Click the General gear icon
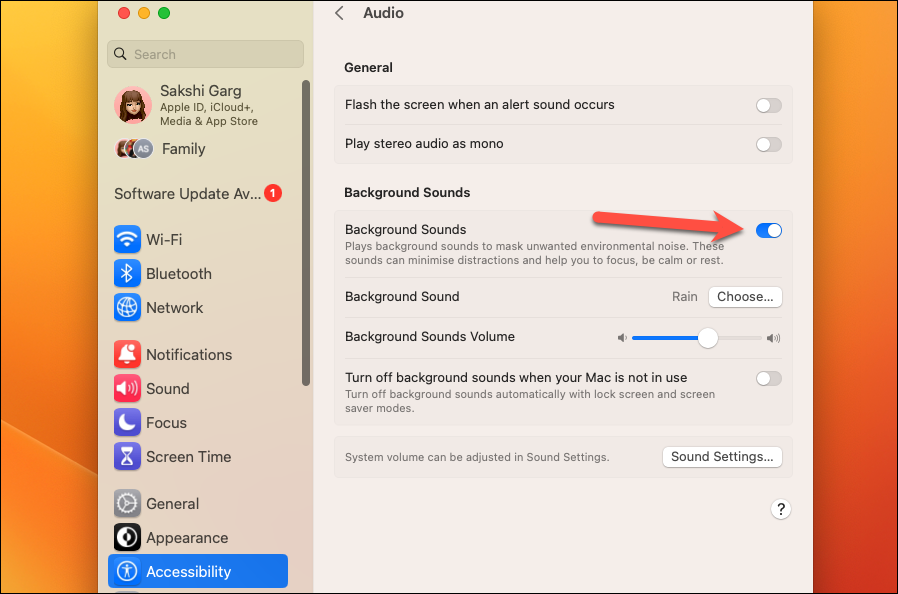This screenshot has height=594, width=898. tap(127, 503)
